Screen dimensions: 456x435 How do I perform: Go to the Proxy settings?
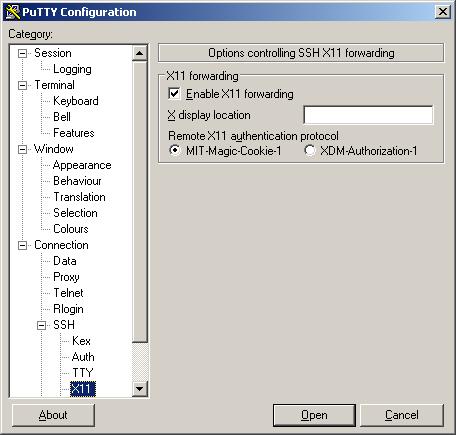(x=66, y=277)
